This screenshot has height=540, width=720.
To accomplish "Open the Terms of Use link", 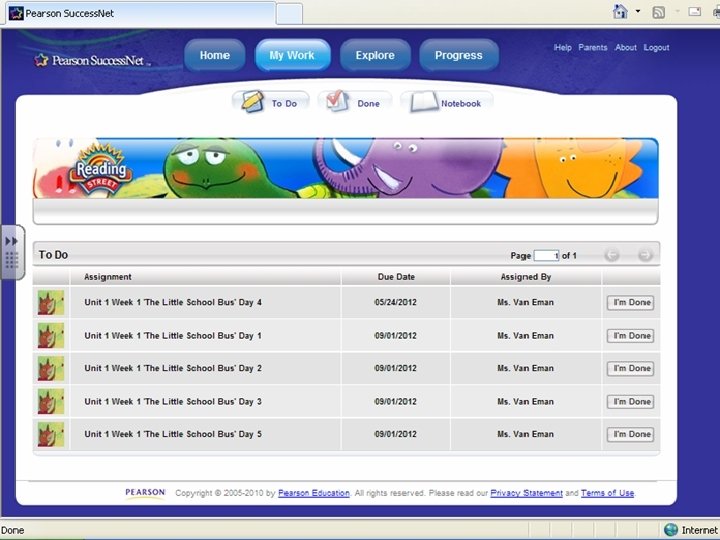I will pyautogui.click(x=608, y=493).
